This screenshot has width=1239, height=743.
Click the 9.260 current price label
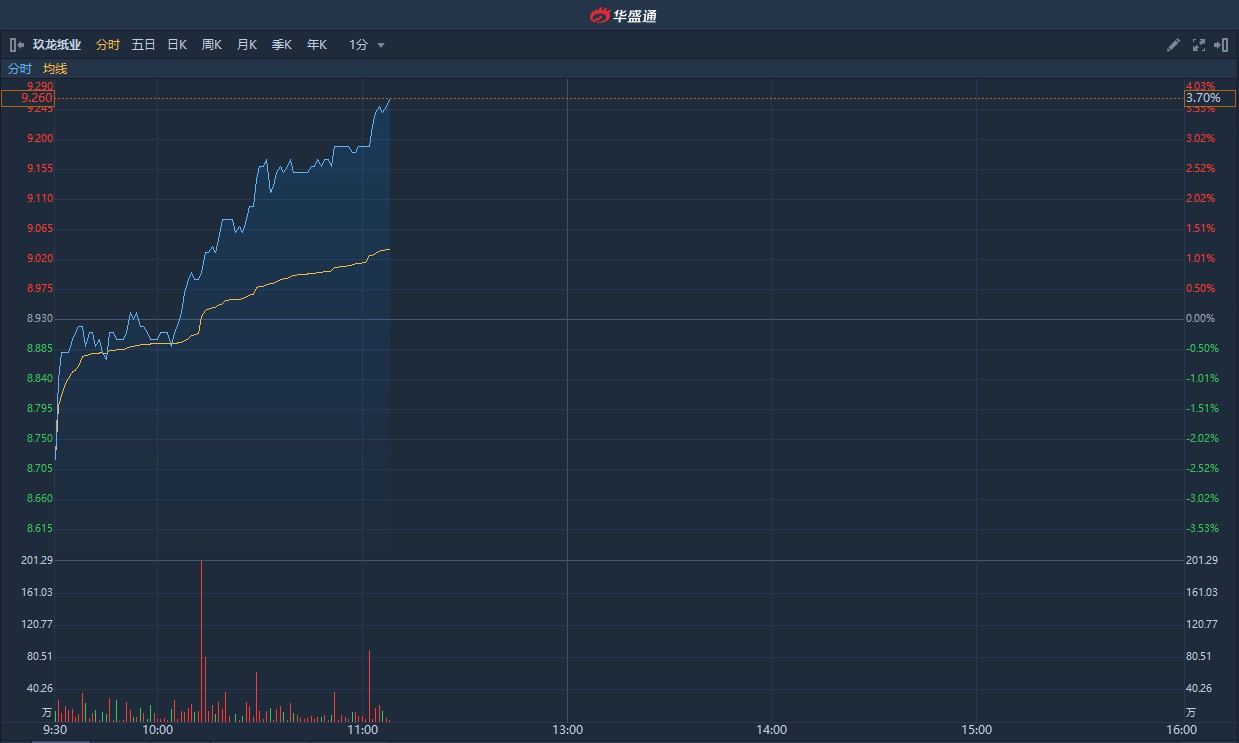coord(28,98)
